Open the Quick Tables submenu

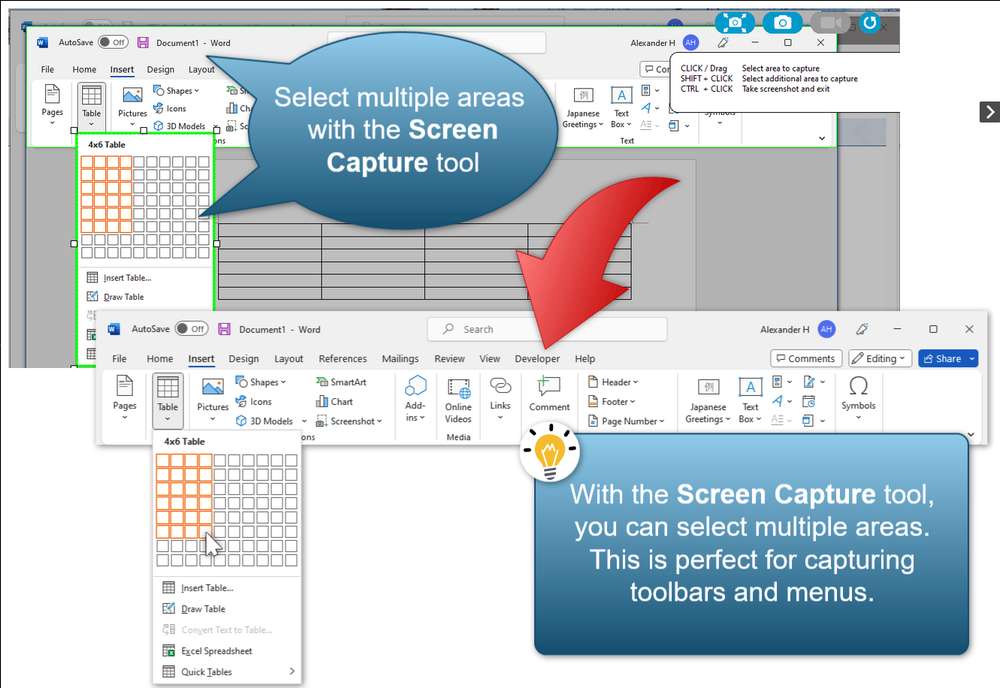[228, 672]
